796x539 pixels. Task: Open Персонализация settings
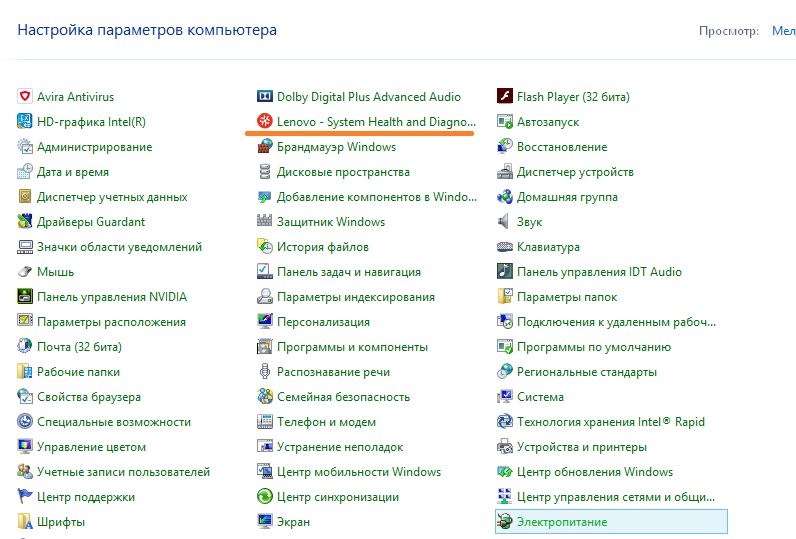click(323, 322)
